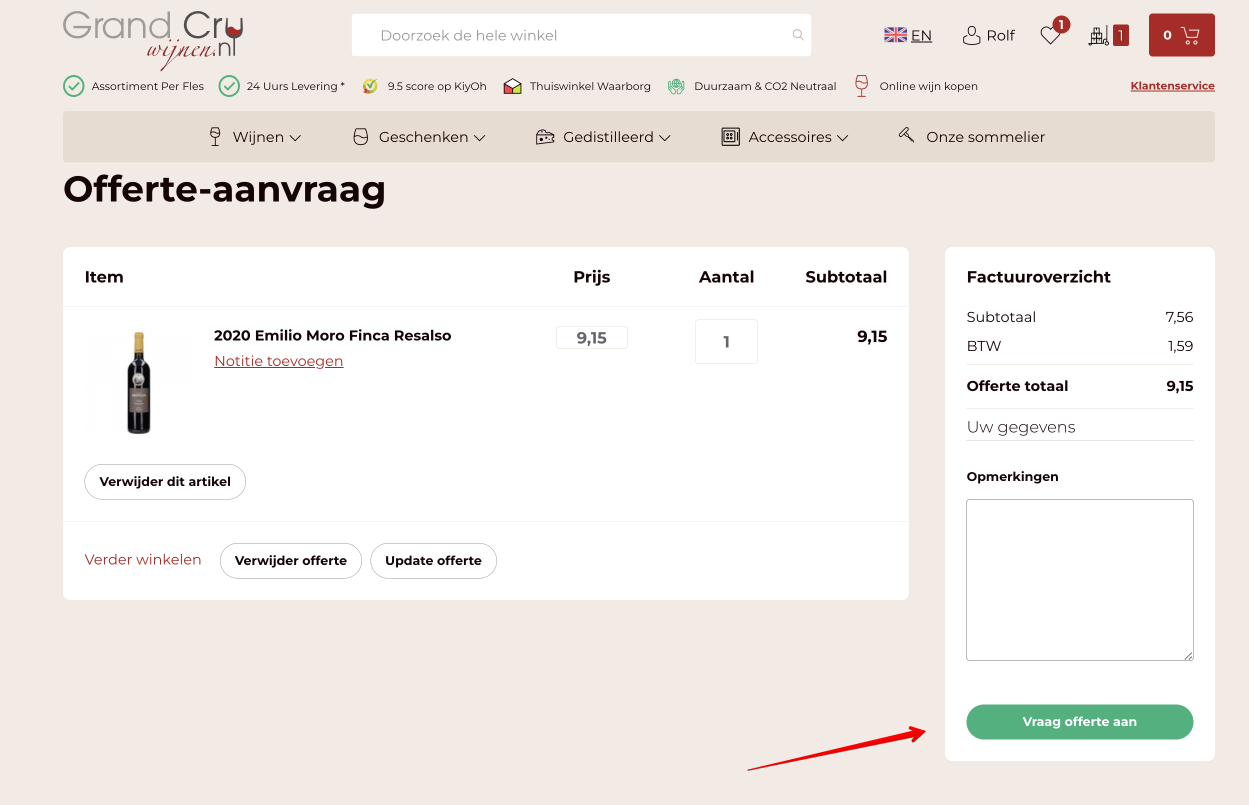Open the shopping cart icon button
Viewport: 1249px width, 805px height.
coord(1181,35)
